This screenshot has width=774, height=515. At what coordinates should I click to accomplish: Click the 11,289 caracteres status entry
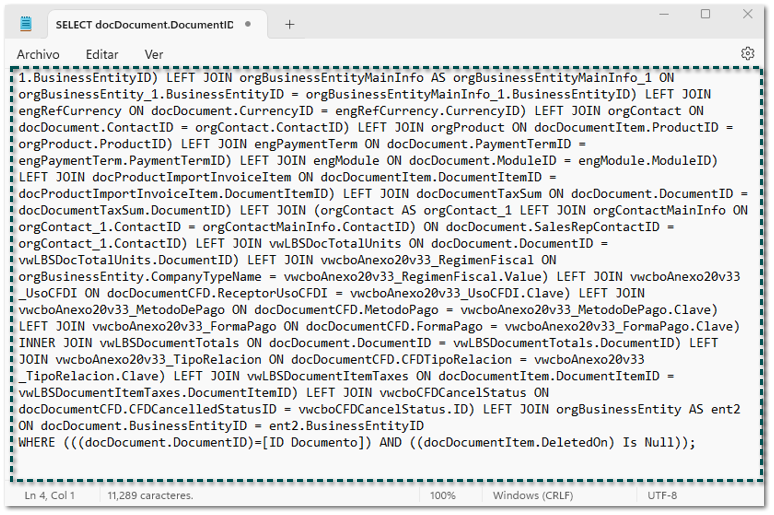tap(151, 495)
